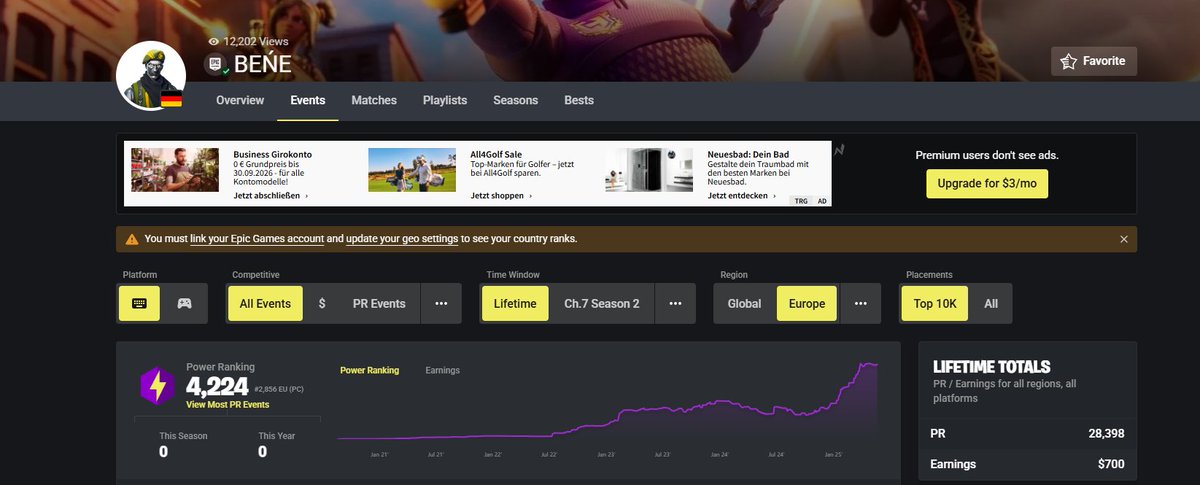Image resolution: width=1200 pixels, height=485 pixels.
Task: Select All placements filter
Action: [x=991, y=304]
